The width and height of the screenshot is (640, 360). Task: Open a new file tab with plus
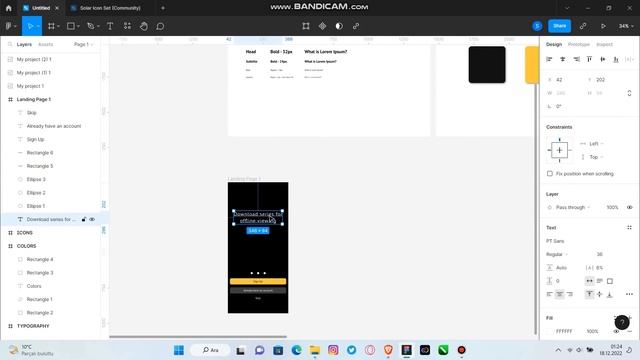point(163,8)
